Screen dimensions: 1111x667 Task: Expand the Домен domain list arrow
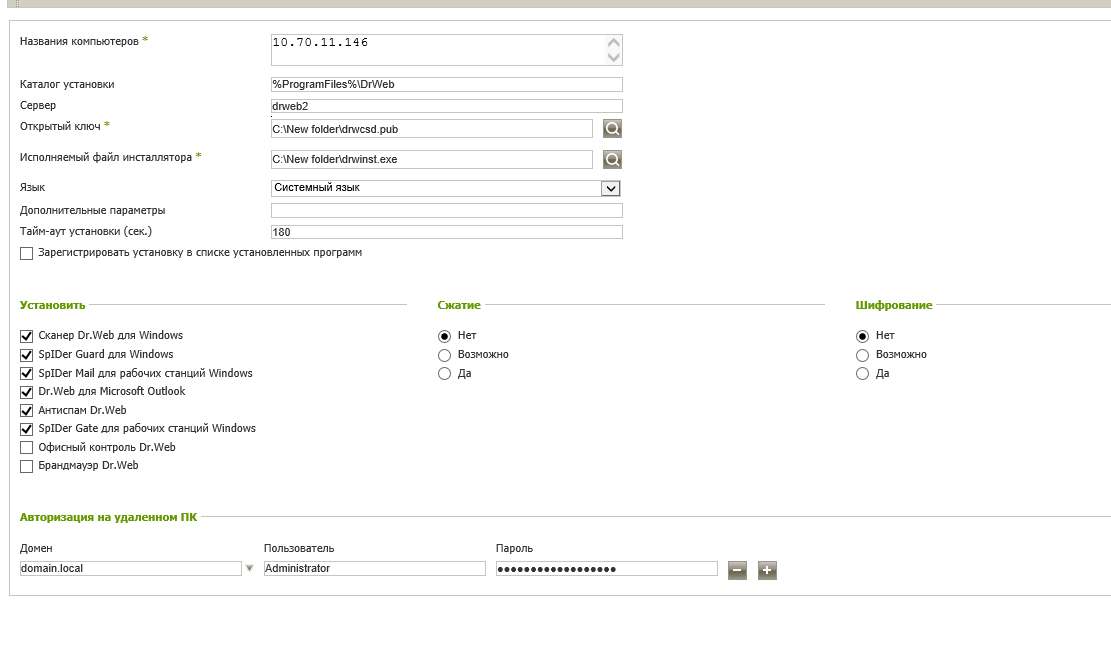[x=249, y=568]
